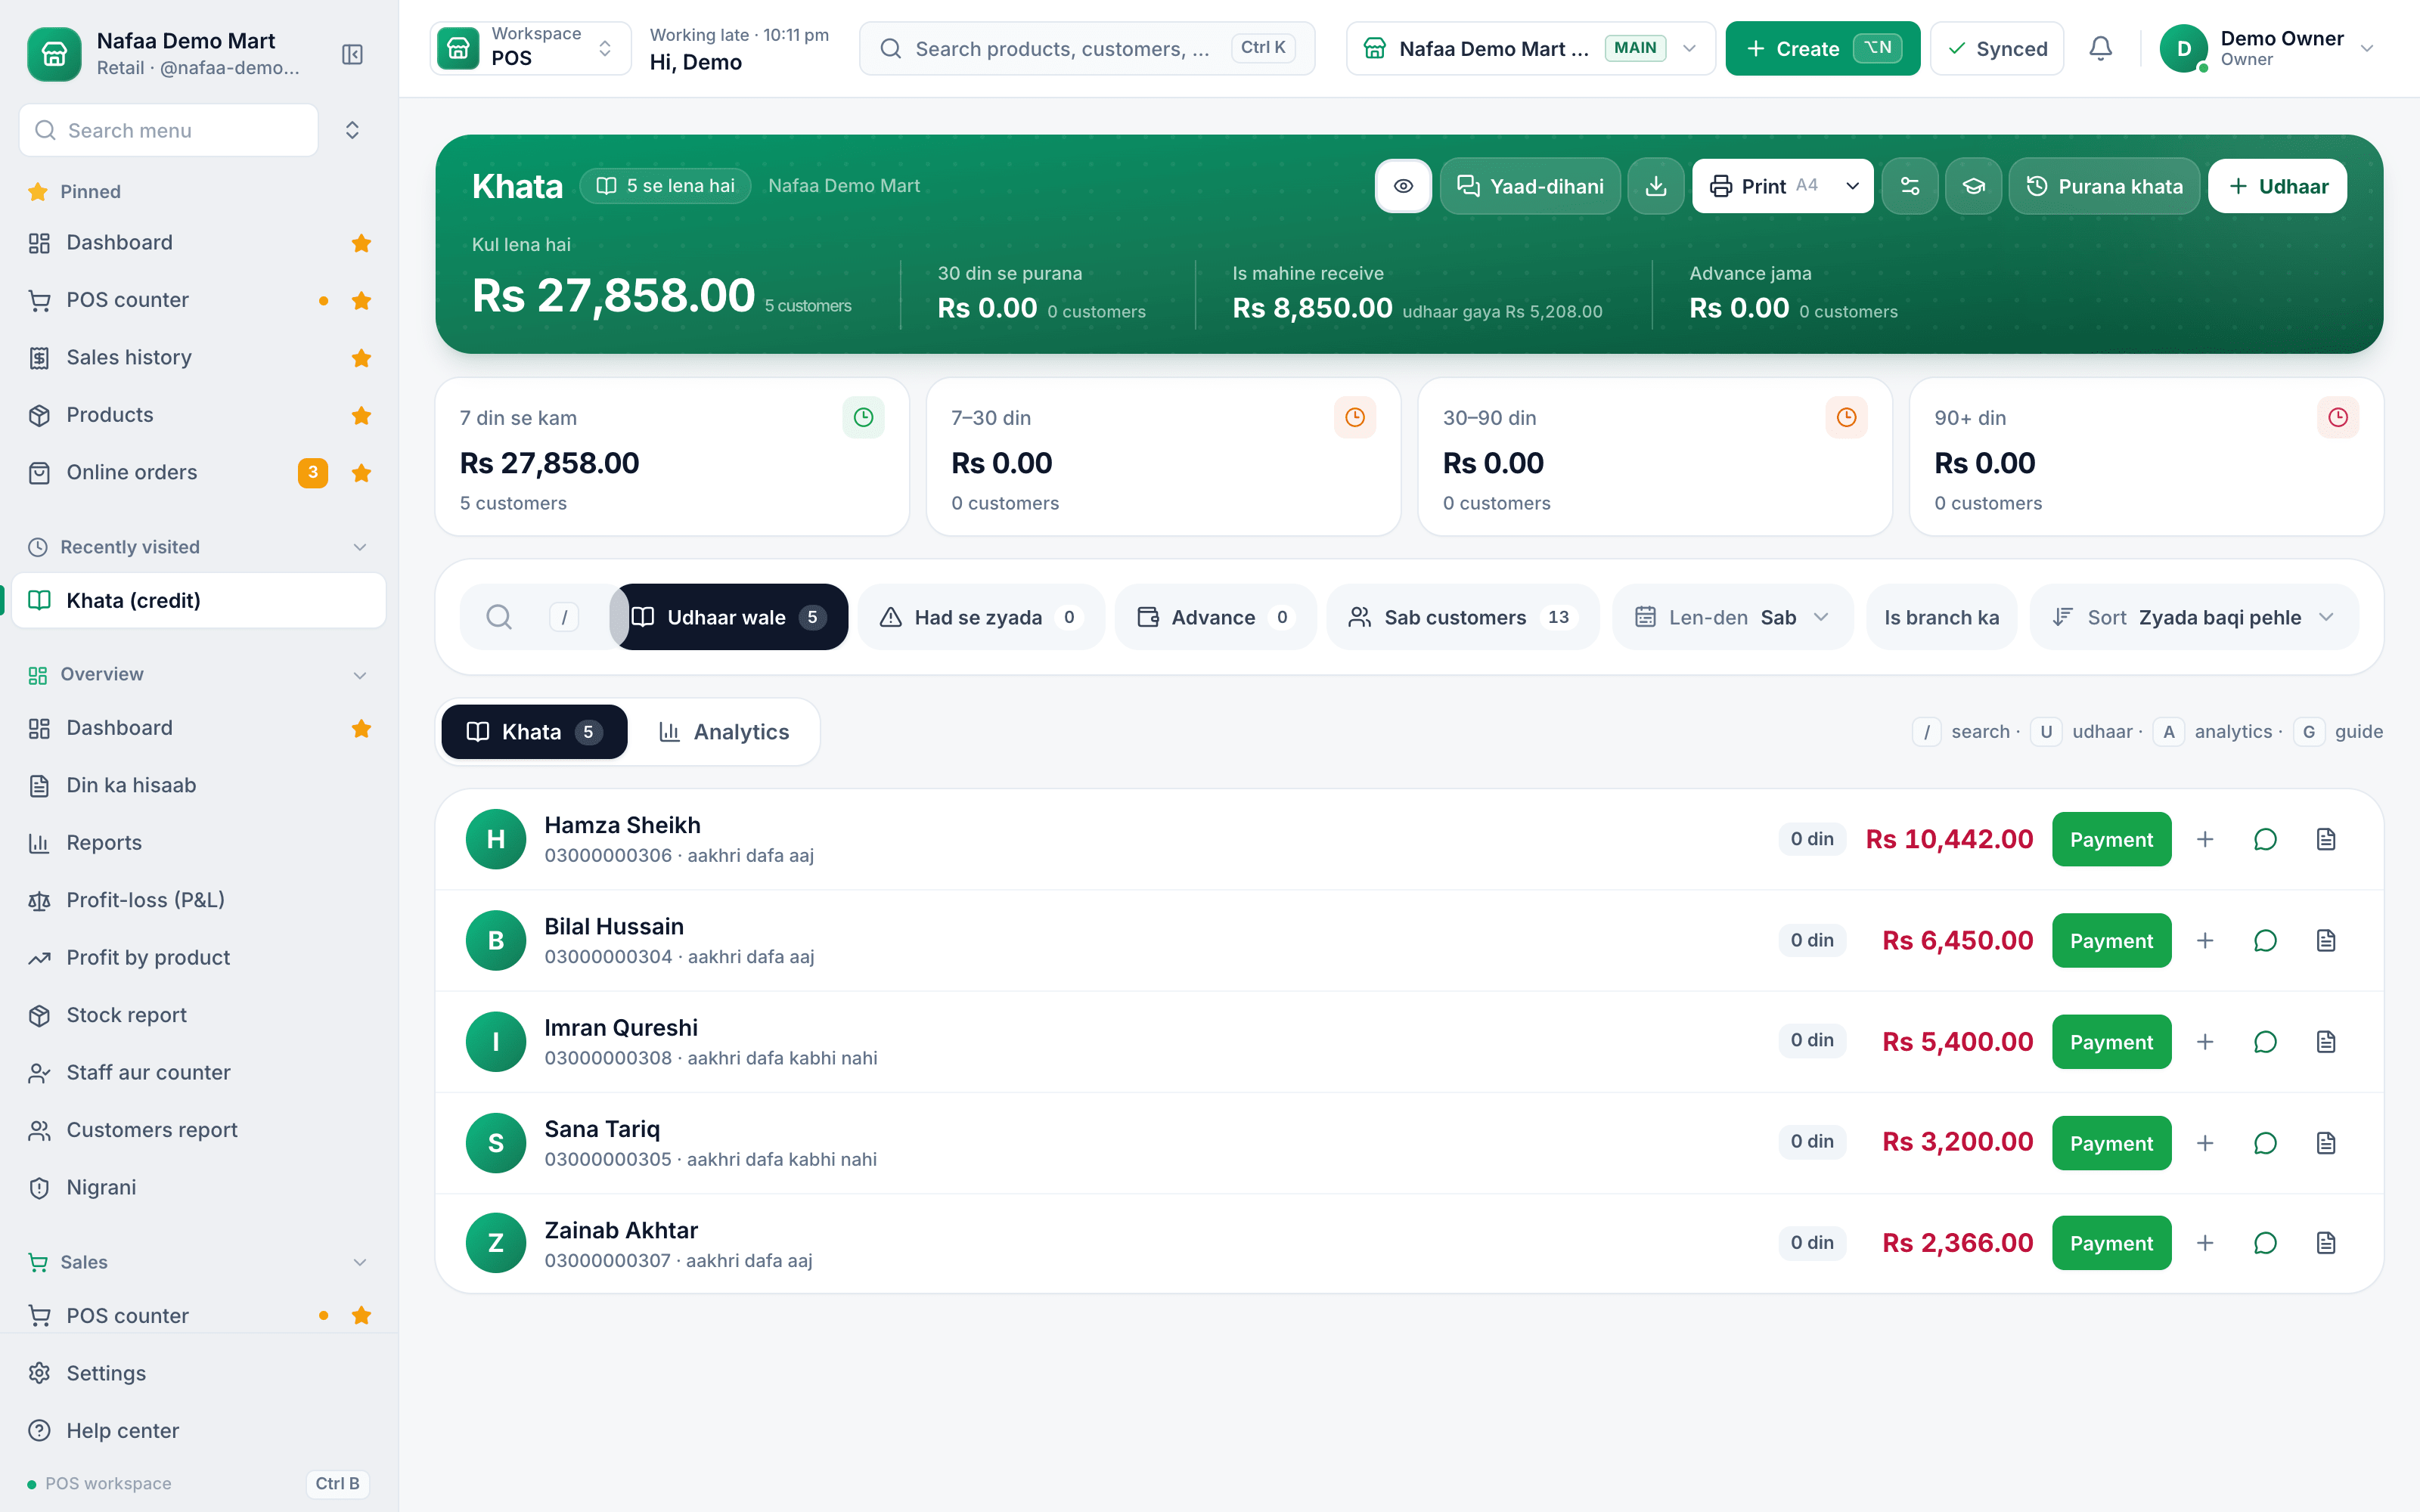Viewport: 2420px width, 1512px height.
Task: Open Purana khata history
Action: point(2104,186)
